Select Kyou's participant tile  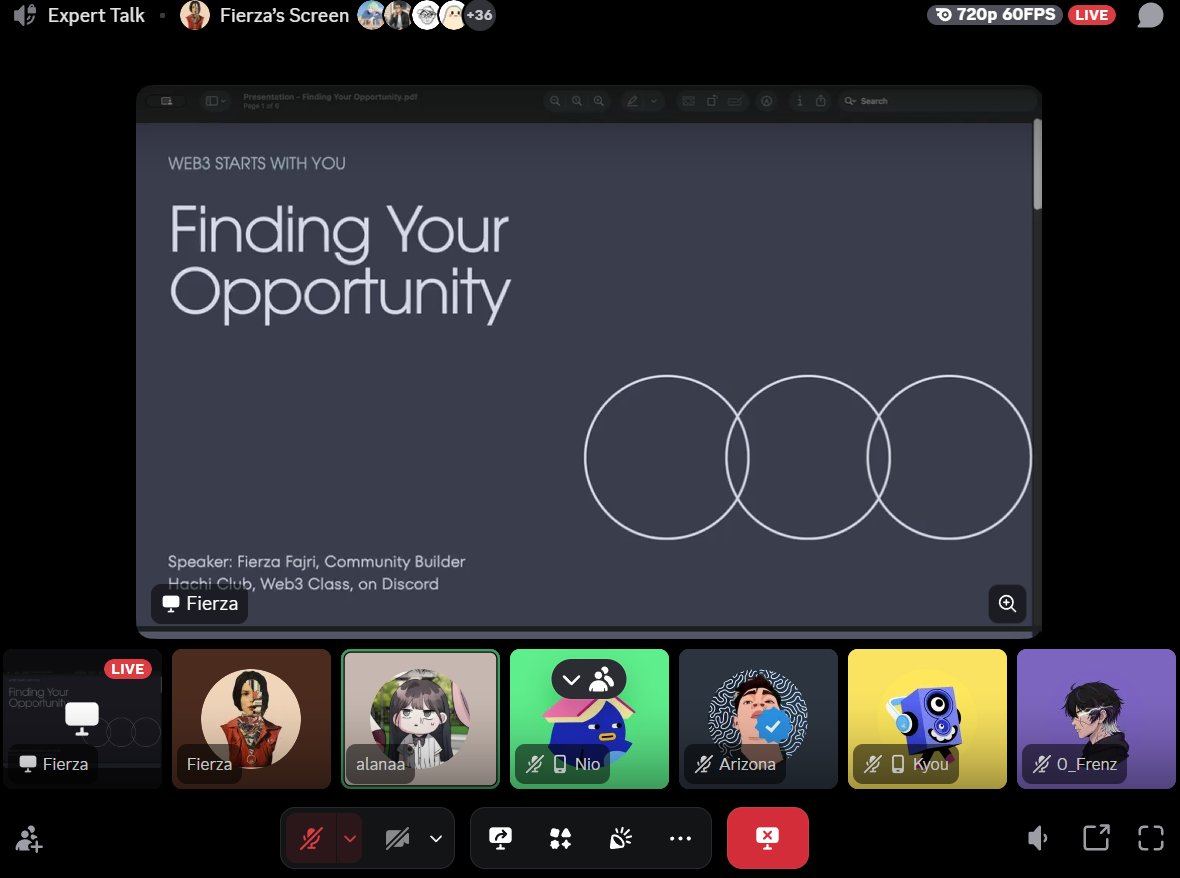927,719
